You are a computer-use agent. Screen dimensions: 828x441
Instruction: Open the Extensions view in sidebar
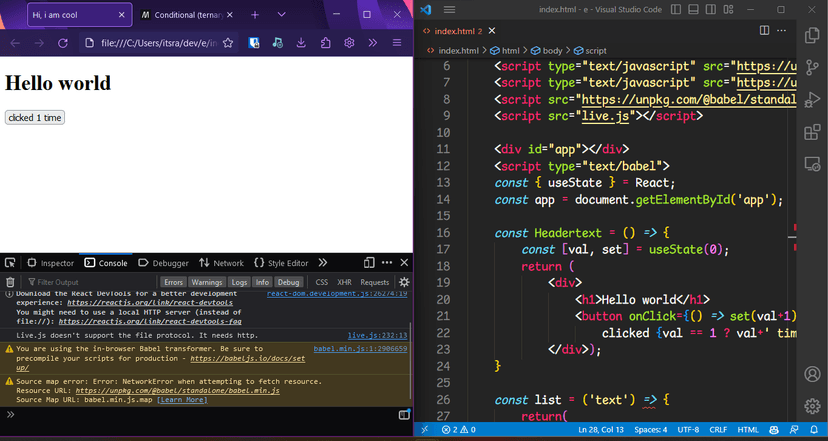(811, 132)
